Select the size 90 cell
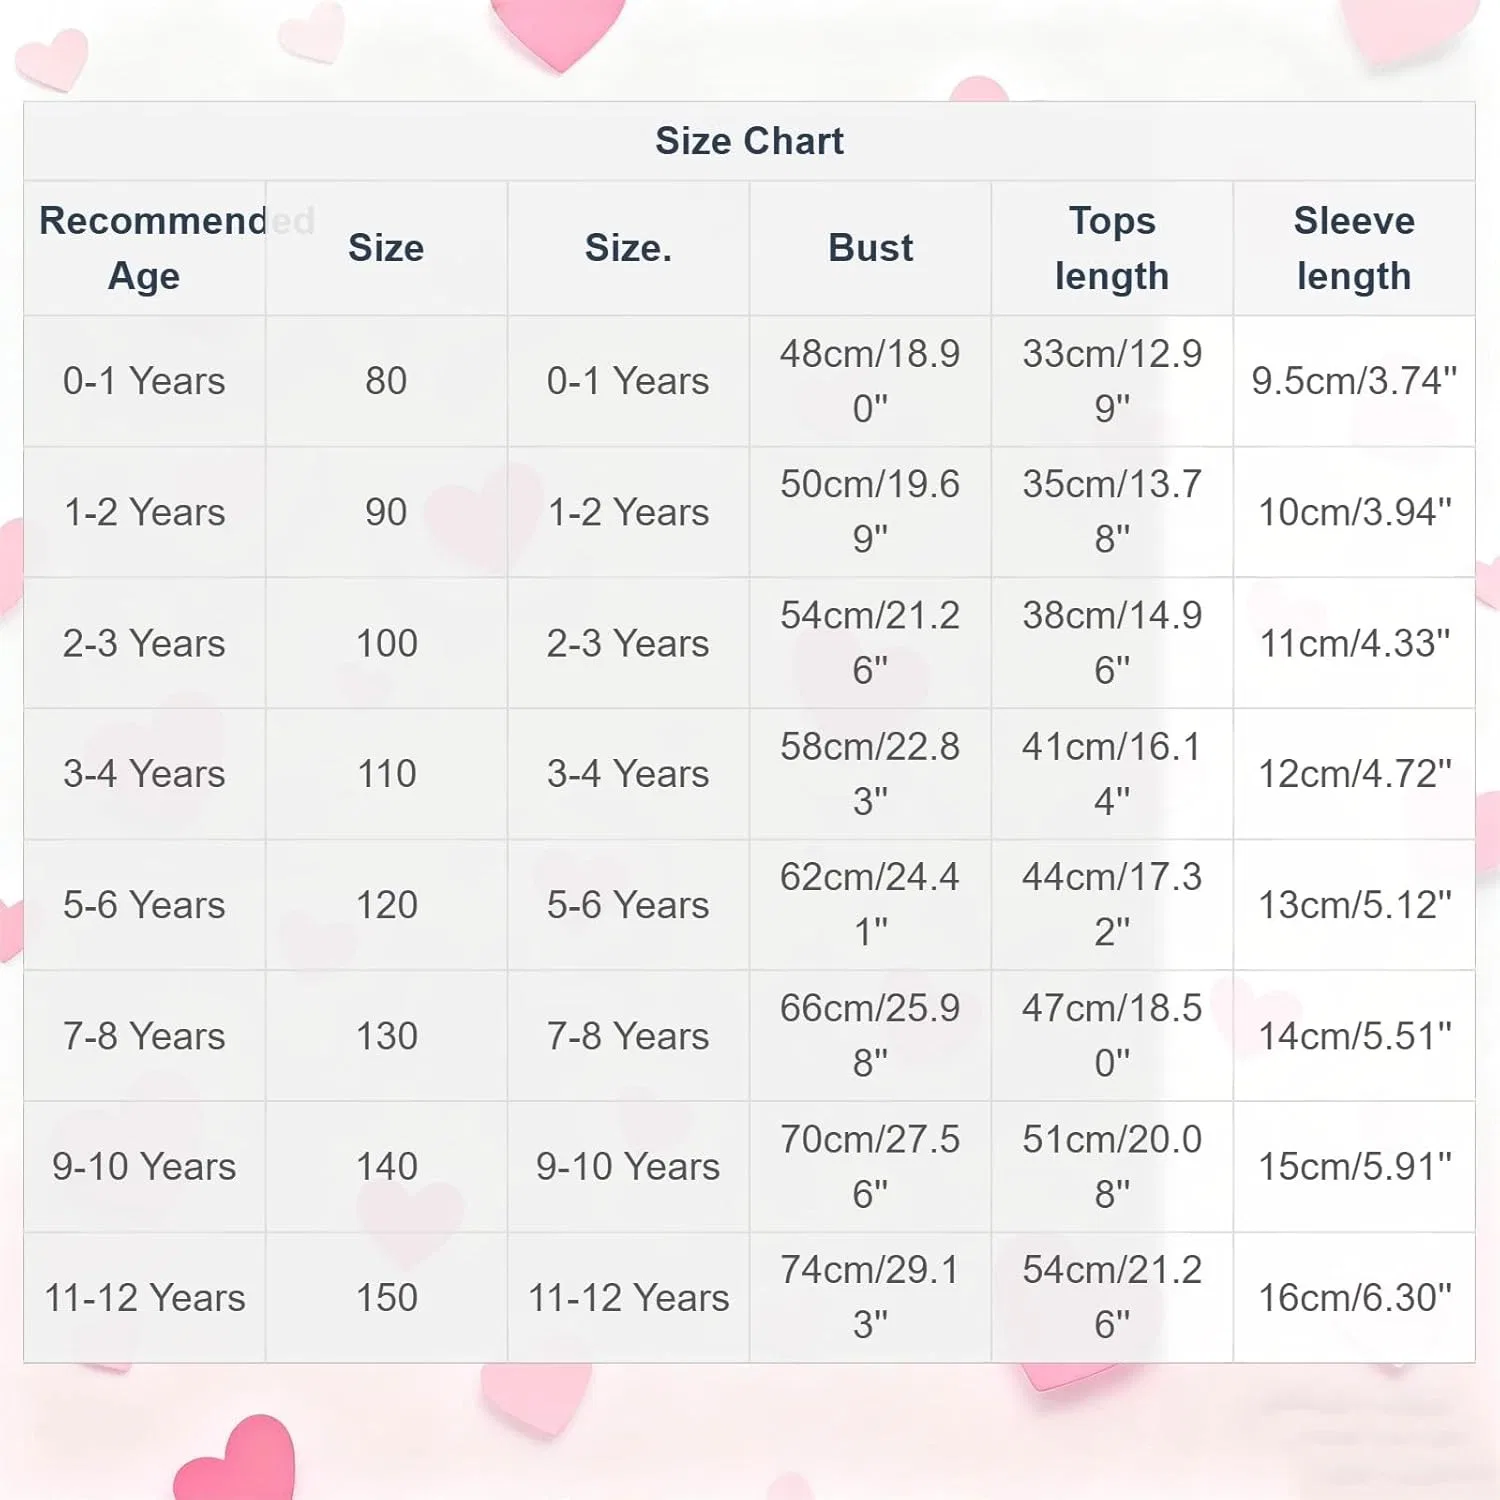 click(386, 512)
